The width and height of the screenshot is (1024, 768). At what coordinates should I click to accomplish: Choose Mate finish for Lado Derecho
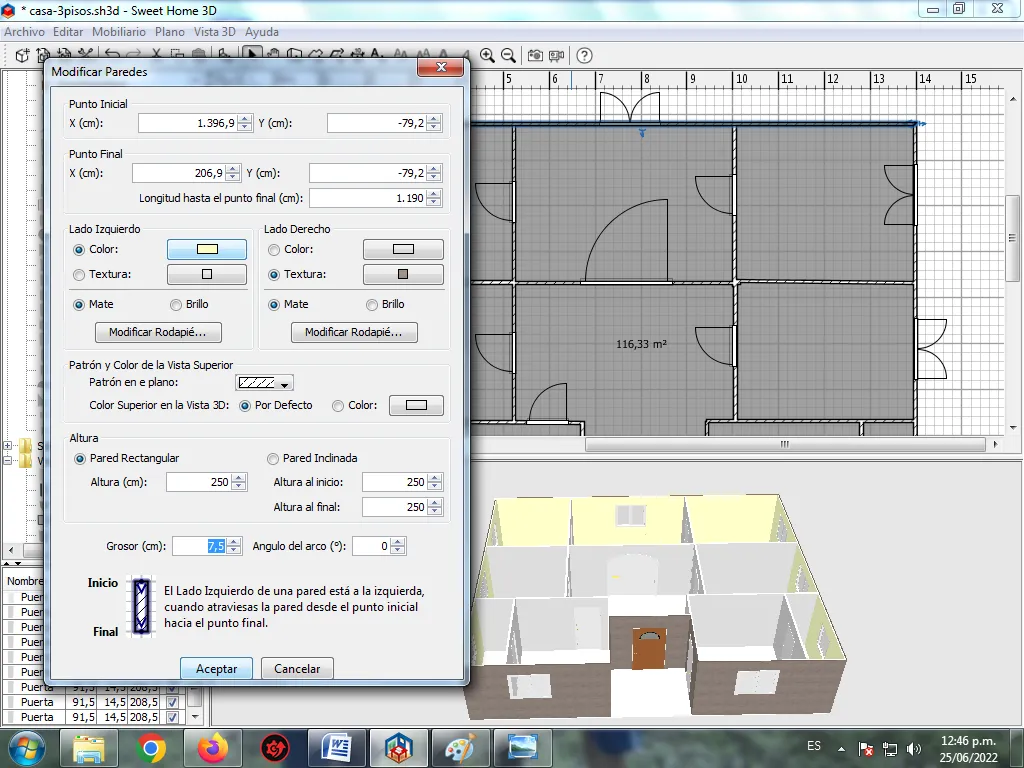click(x=274, y=304)
